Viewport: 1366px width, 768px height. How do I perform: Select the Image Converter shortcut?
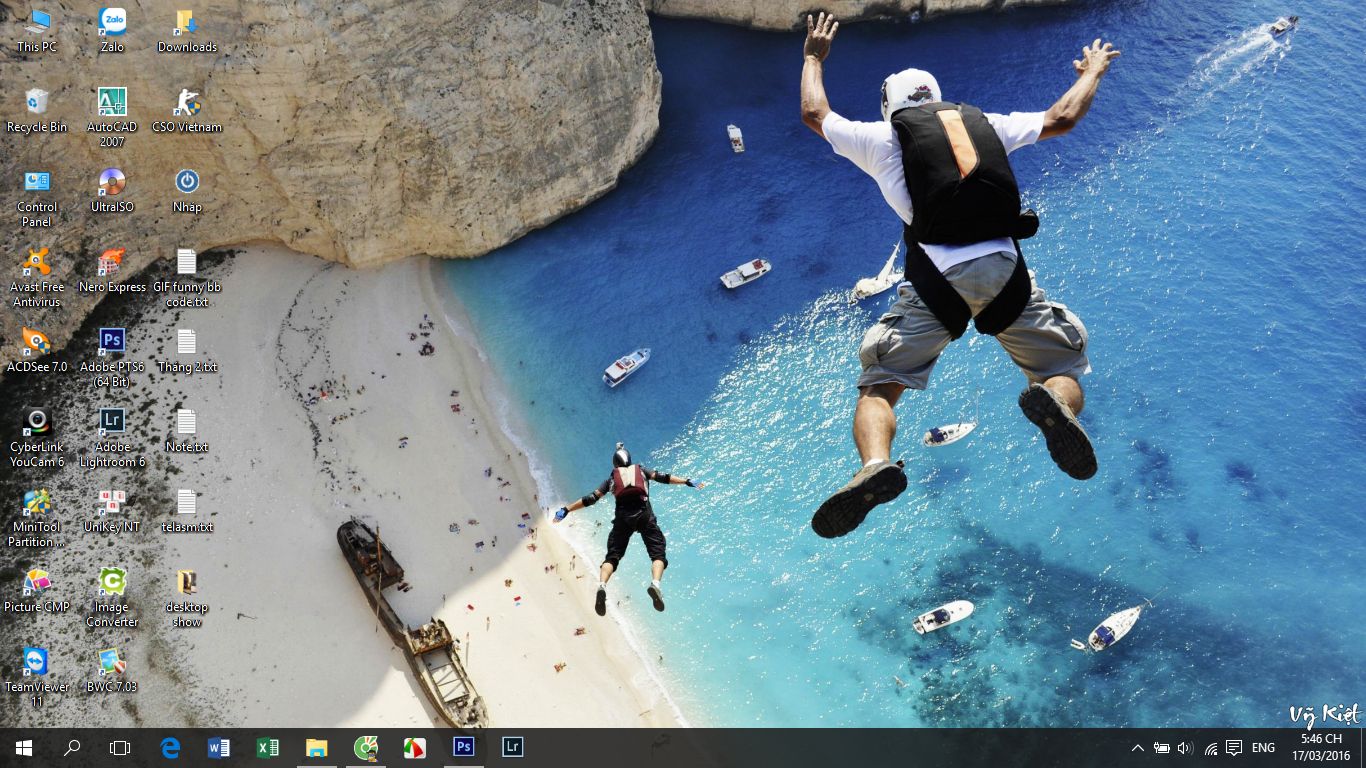click(x=112, y=597)
